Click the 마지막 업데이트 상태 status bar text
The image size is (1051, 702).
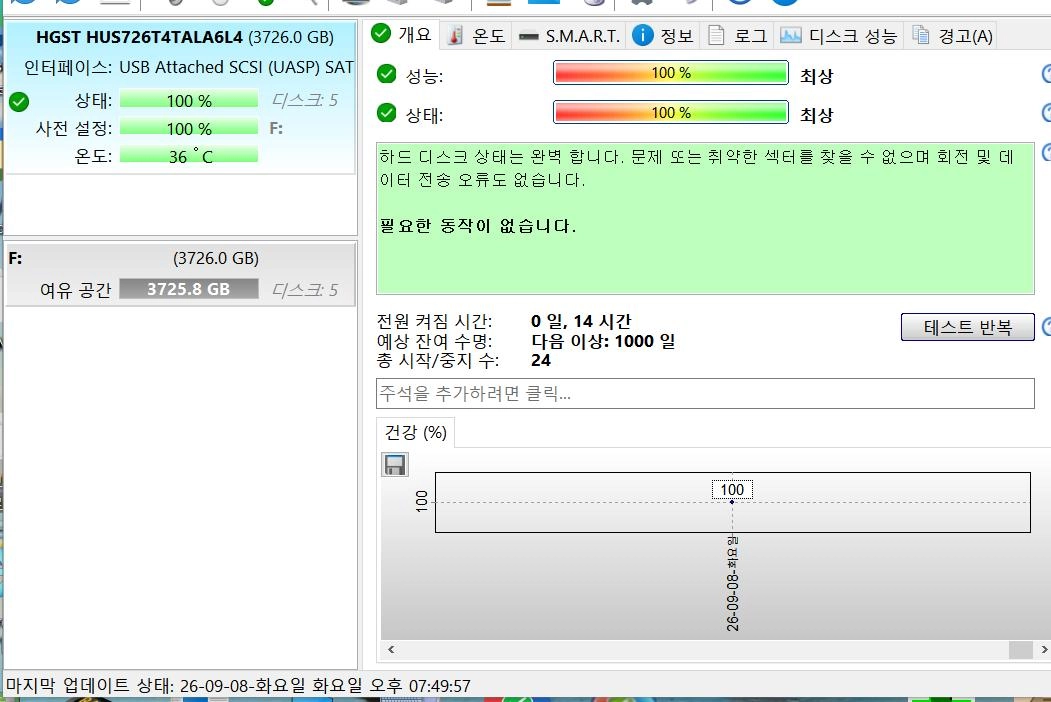coord(238,685)
